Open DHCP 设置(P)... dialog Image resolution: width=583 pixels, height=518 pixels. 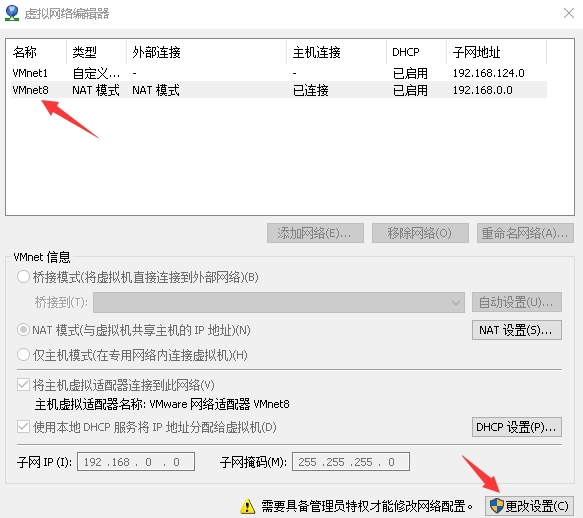(517, 427)
